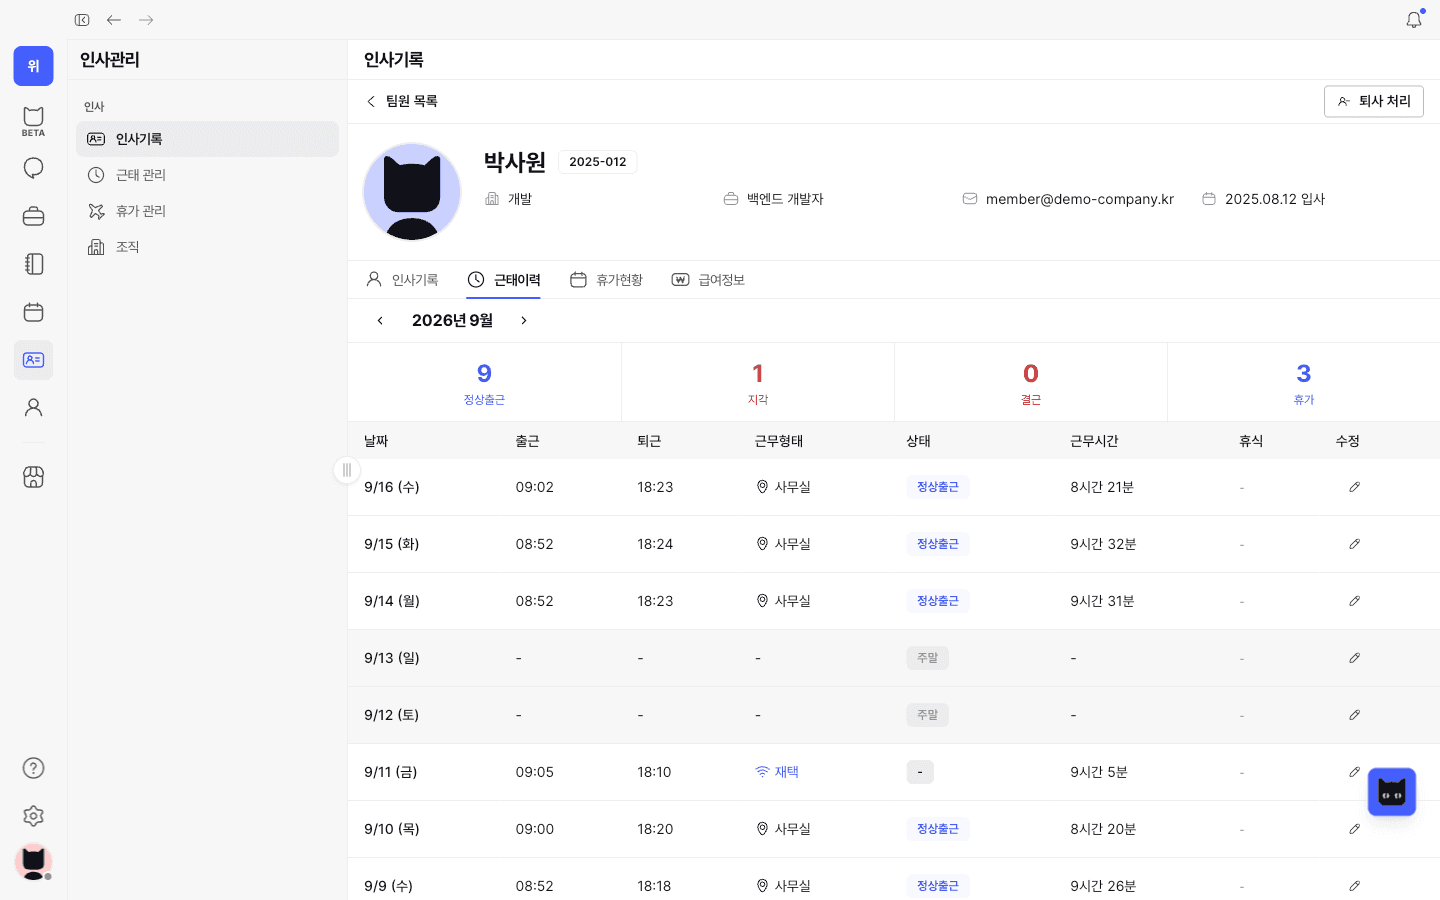Edit the 9/12 (토) attendance row
Screen dimensions: 1440x900
[1355, 715]
